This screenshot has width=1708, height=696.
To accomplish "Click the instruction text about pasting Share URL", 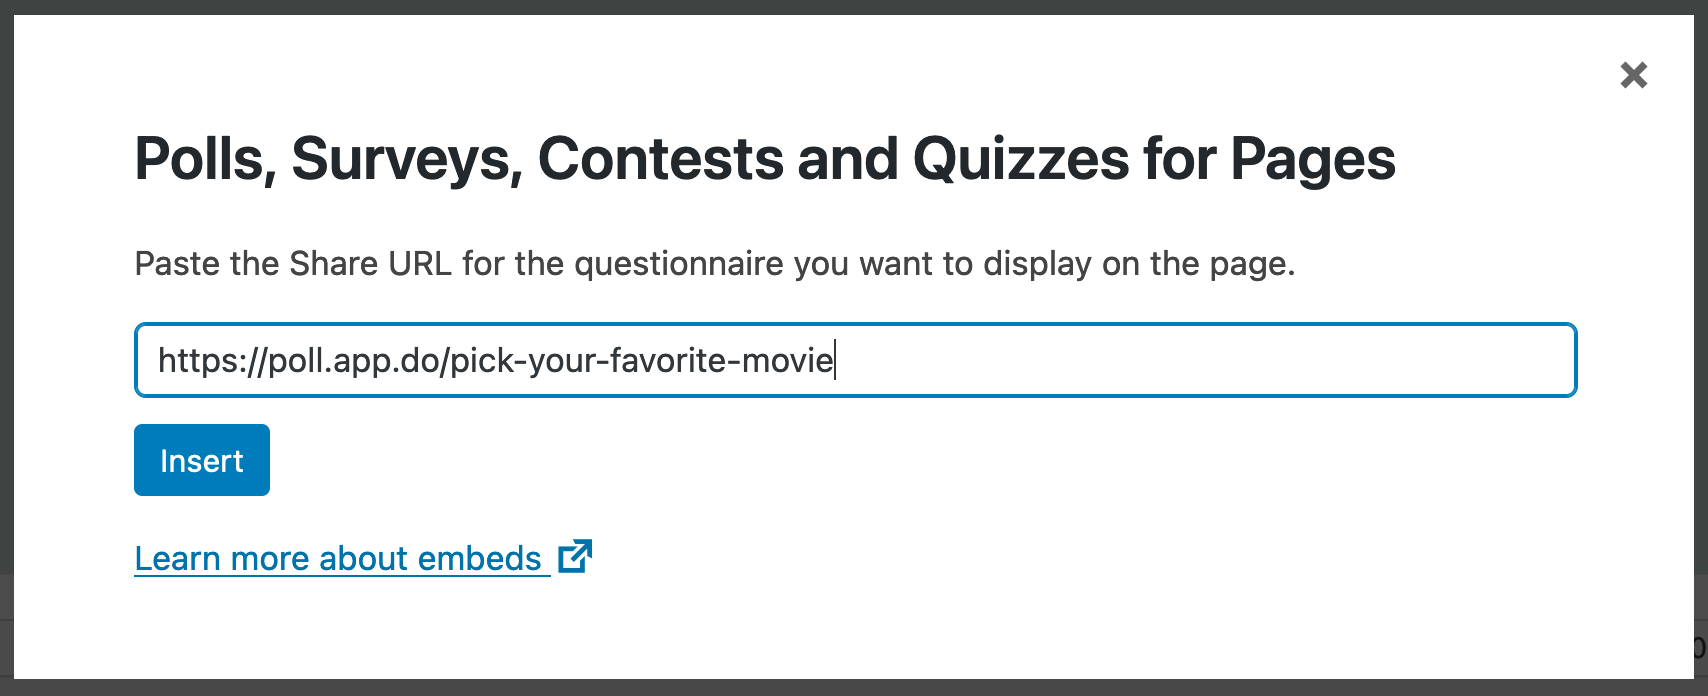I will [x=714, y=263].
